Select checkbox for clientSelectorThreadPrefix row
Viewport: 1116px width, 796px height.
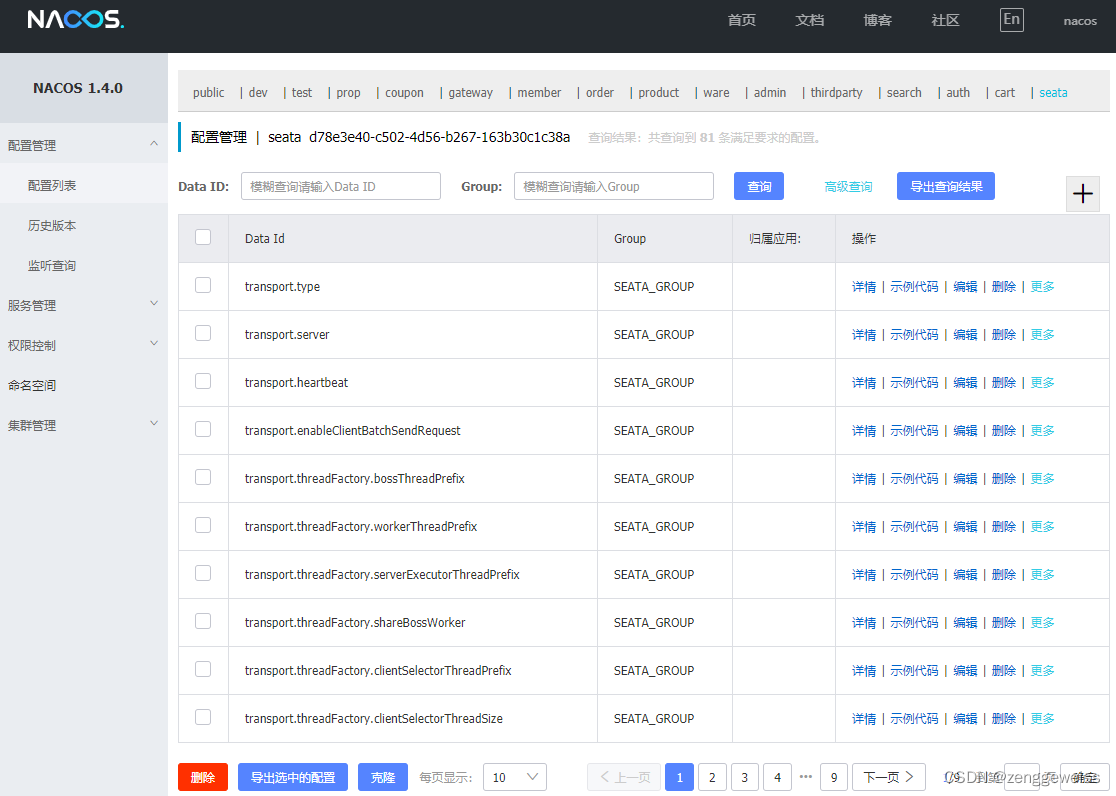pyautogui.click(x=203, y=669)
